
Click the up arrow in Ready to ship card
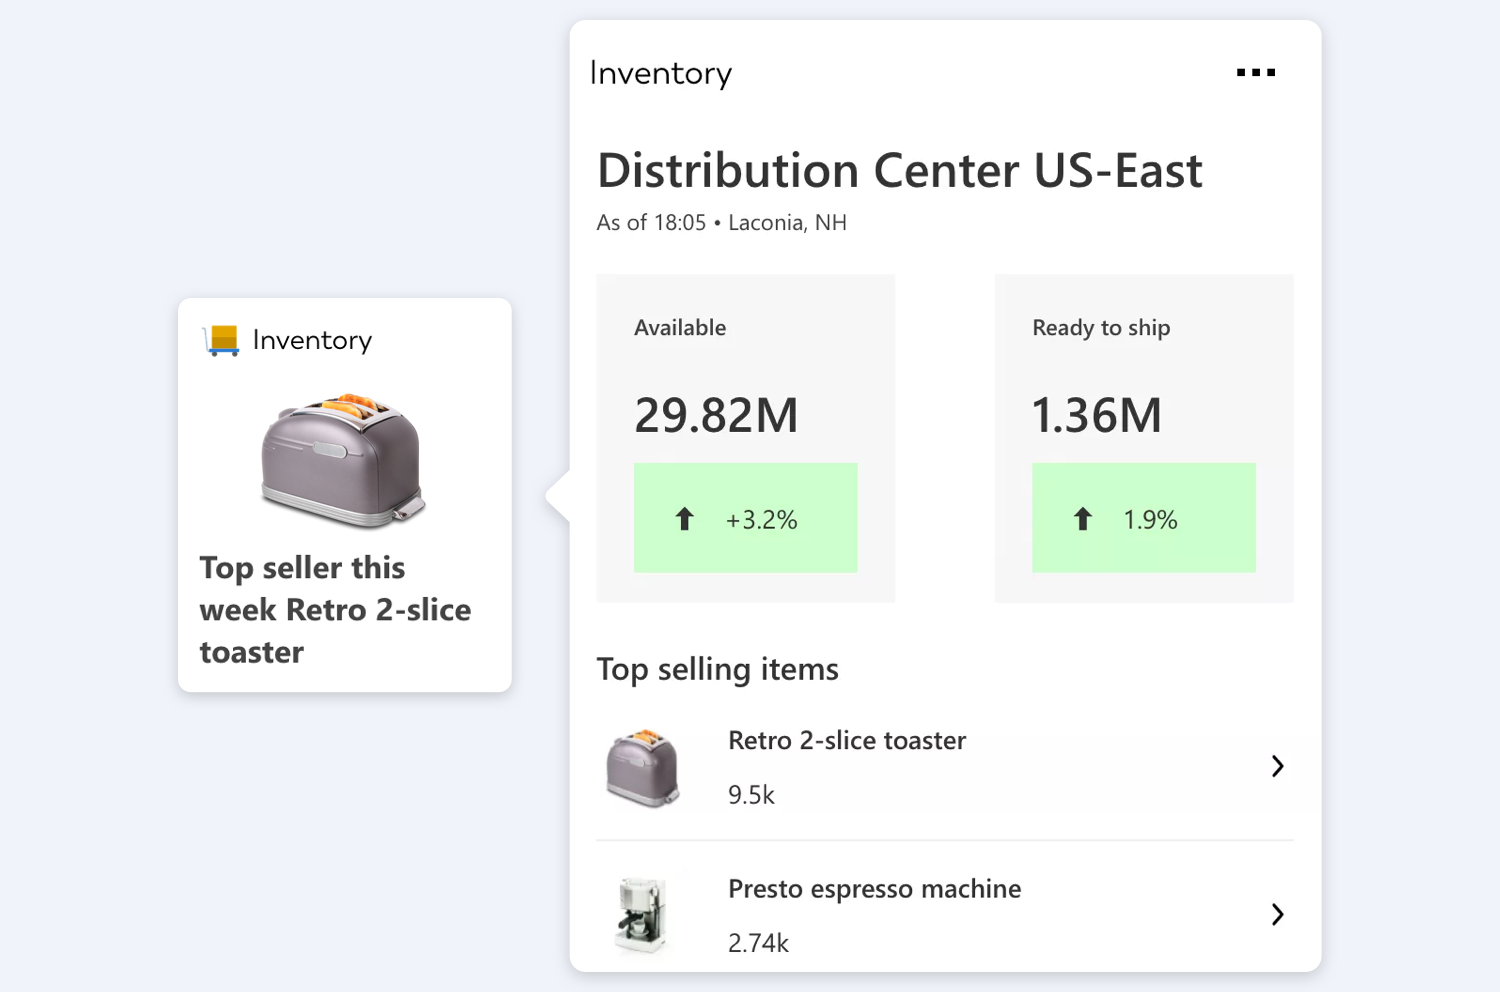pyautogui.click(x=1082, y=519)
